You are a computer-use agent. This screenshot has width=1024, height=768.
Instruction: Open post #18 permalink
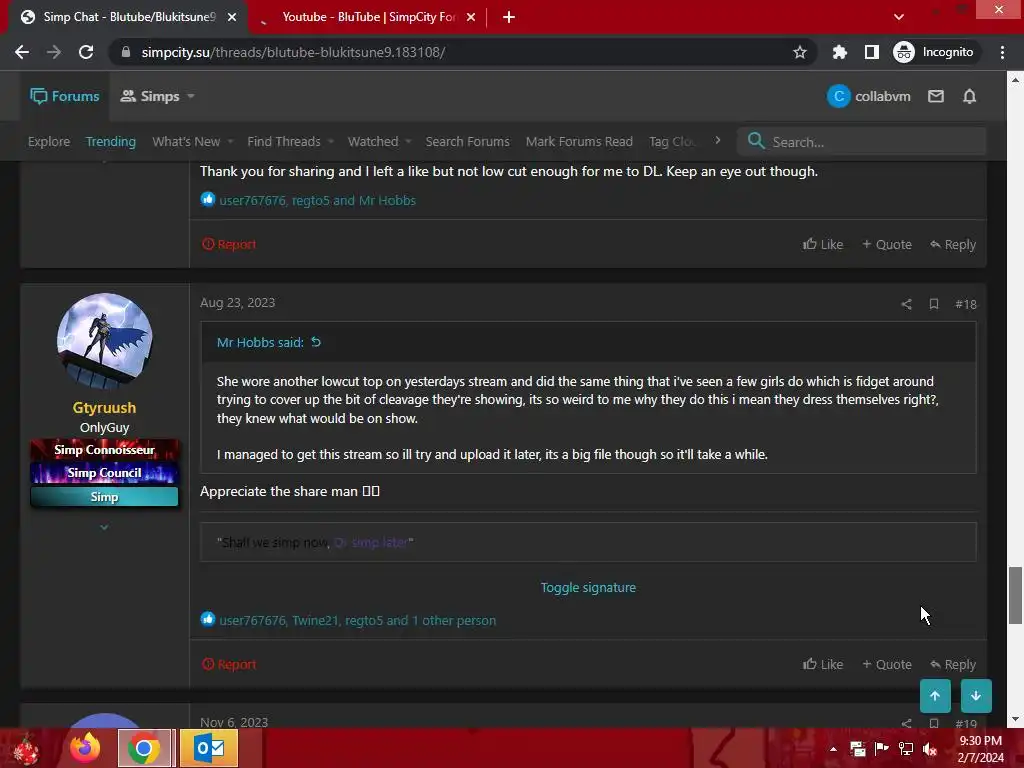[966, 304]
